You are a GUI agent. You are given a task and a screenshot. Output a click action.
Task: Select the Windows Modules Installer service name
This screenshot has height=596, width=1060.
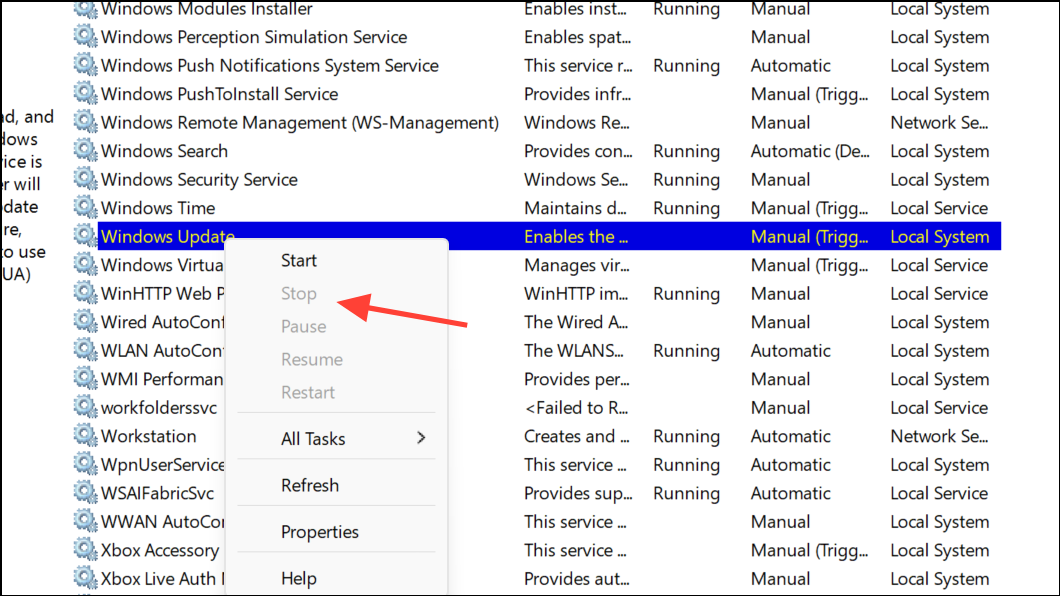[x=207, y=9]
